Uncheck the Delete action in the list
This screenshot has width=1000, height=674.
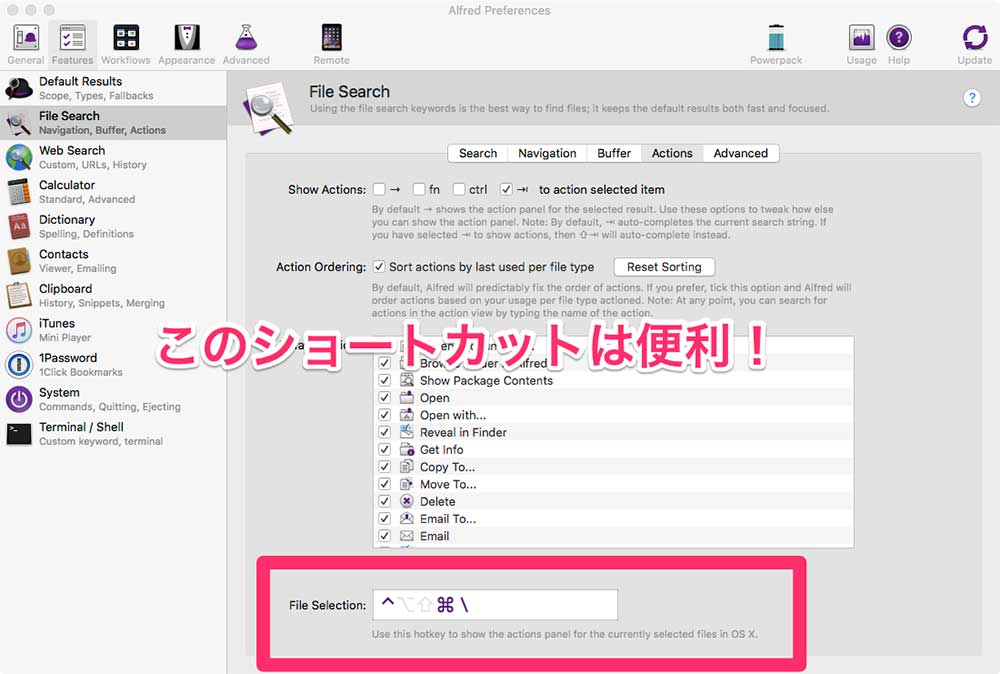coord(385,501)
